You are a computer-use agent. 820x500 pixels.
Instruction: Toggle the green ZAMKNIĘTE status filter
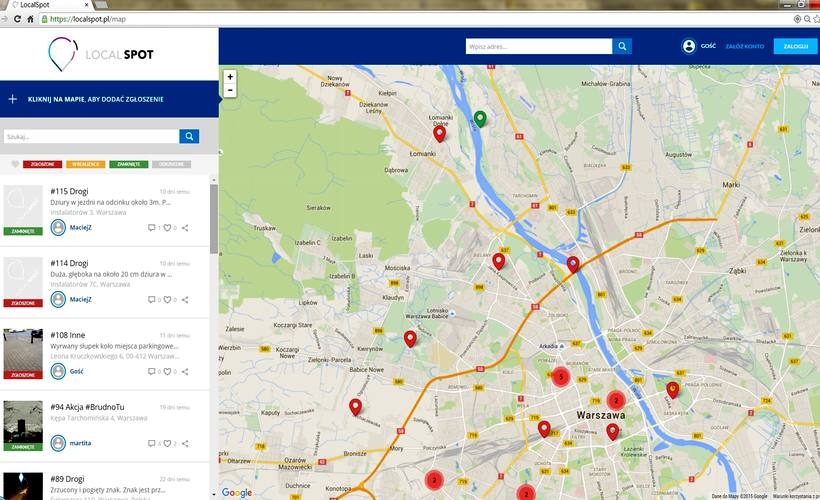tap(129, 164)
